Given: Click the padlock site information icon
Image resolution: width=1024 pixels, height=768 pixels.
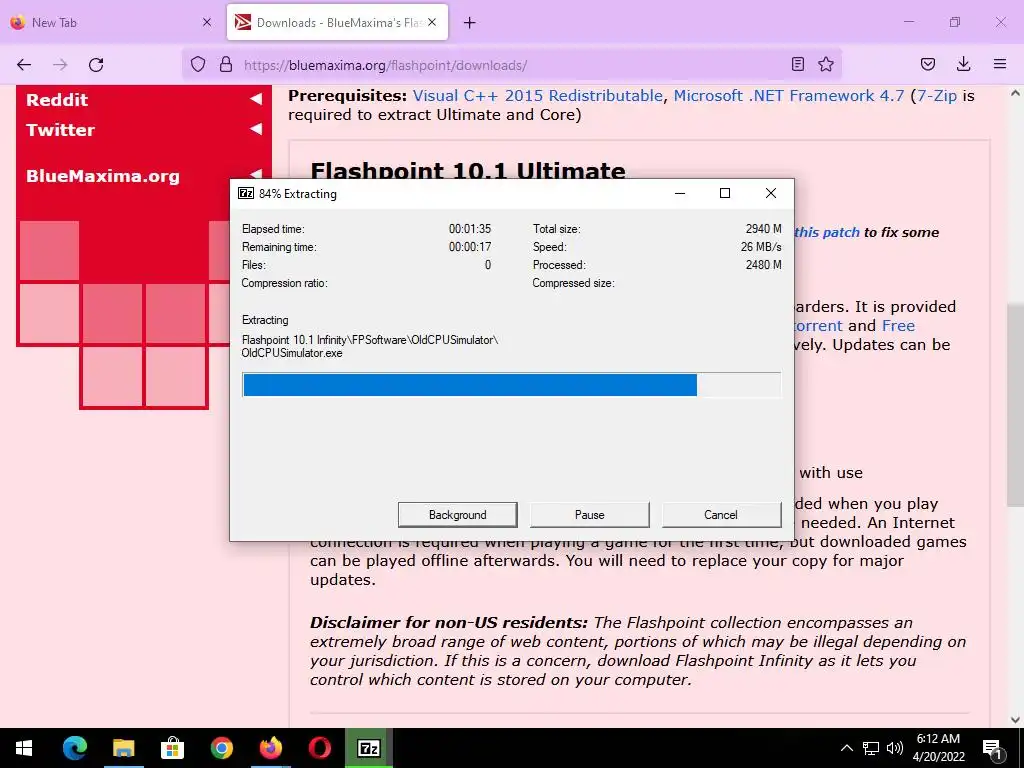Looking at the screenshot, I should pyautogui.click(x=226, y=64).
